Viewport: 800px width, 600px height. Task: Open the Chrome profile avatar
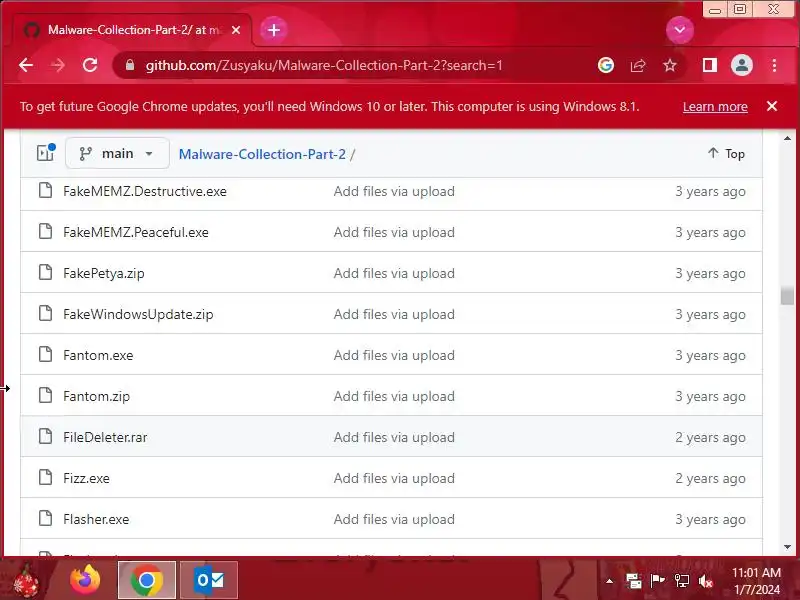(x=742, y=65)
